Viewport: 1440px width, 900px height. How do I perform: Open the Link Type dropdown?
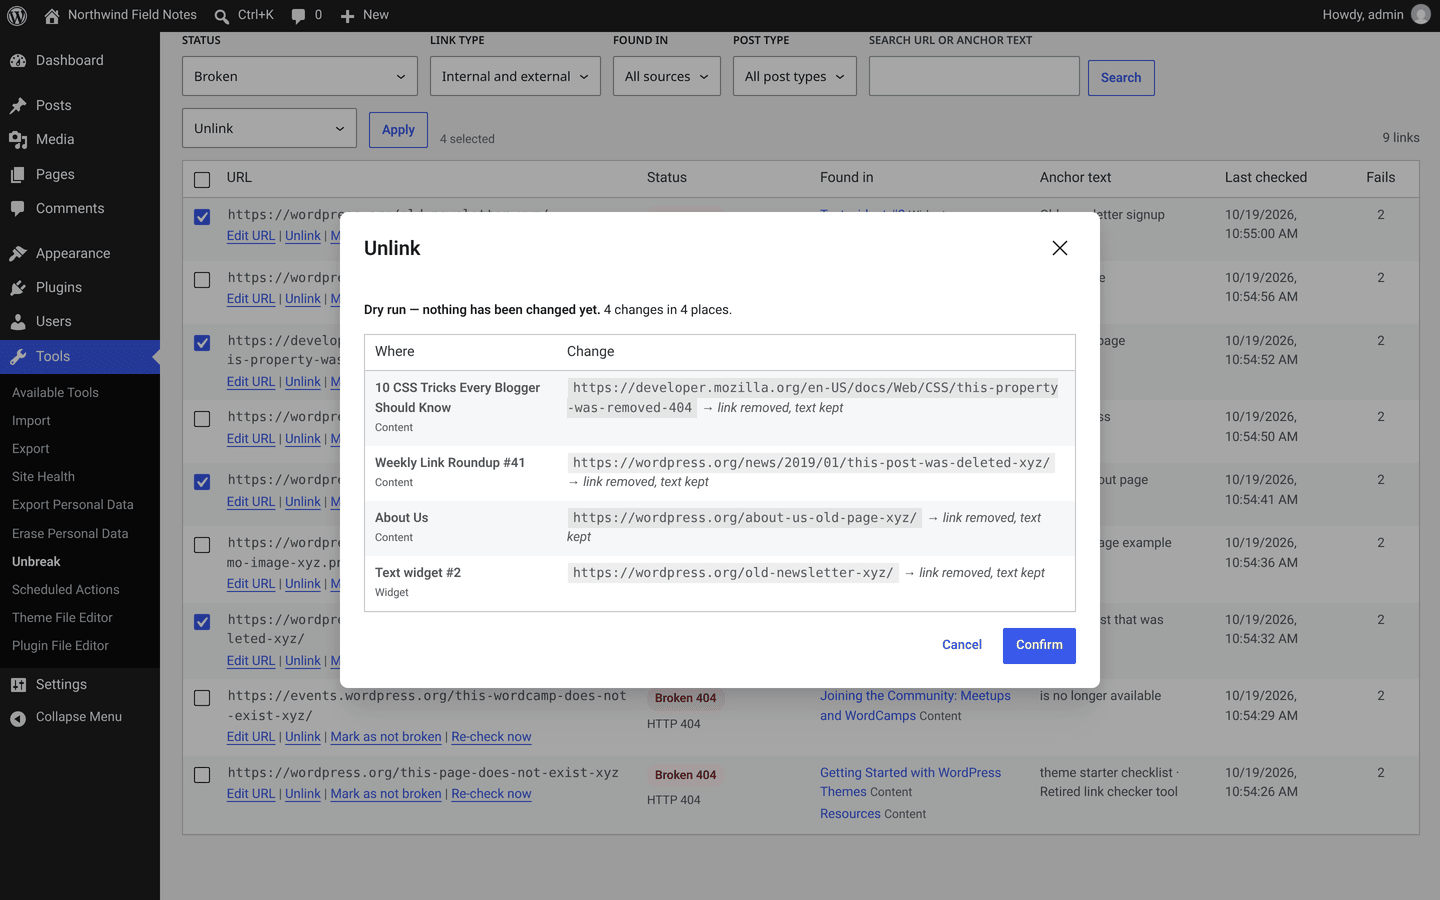click(515, 76)
